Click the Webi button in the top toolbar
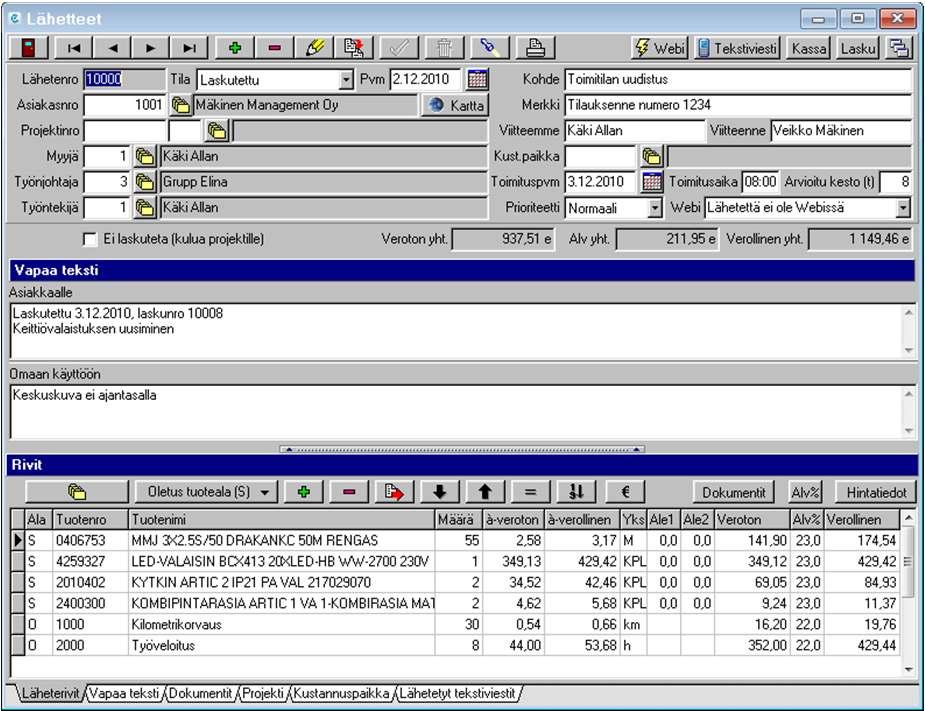The height and width of the screenshot is (711, 925). (x=660, y=48)
